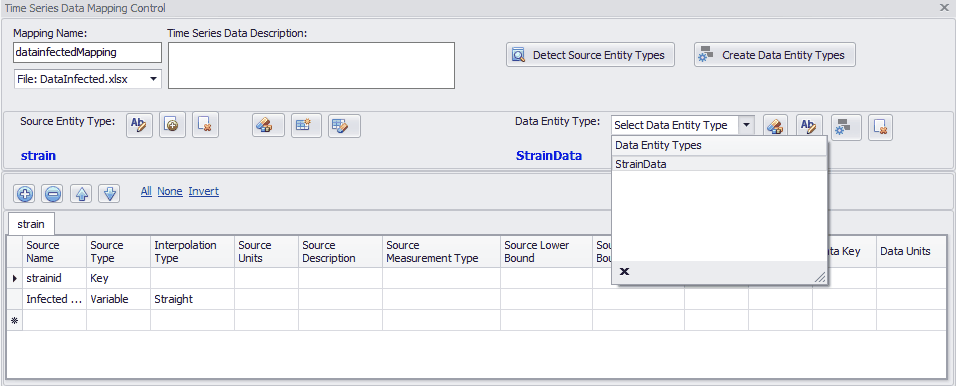Viewport: 956px width, 386px height.
Task: Add a new source entity type
Action: tap(173, 126)
